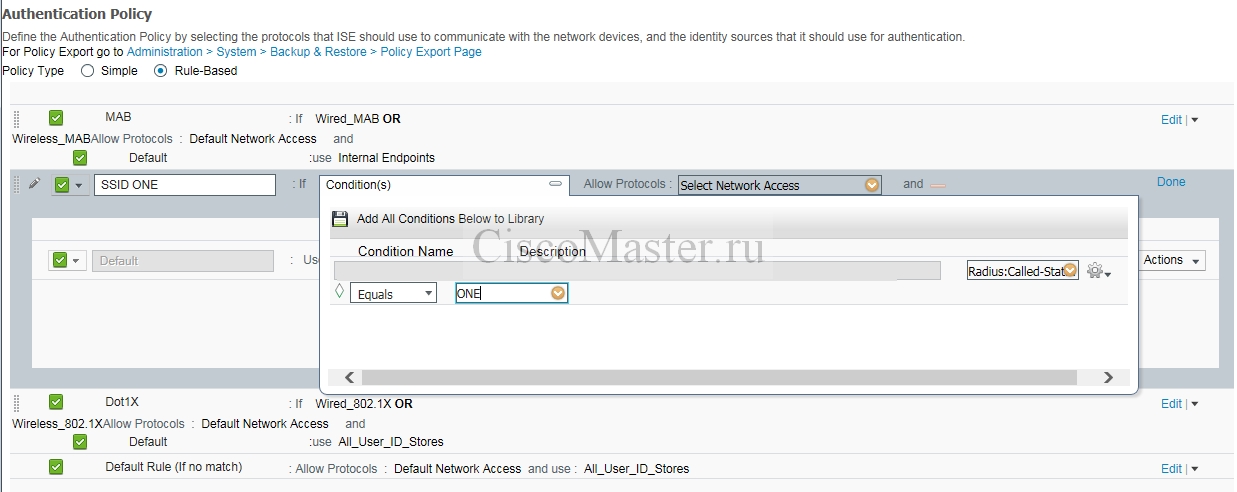Open the Equals operator dropdown
This screenshot has width=1237, height=492.
tap(393, 293)
